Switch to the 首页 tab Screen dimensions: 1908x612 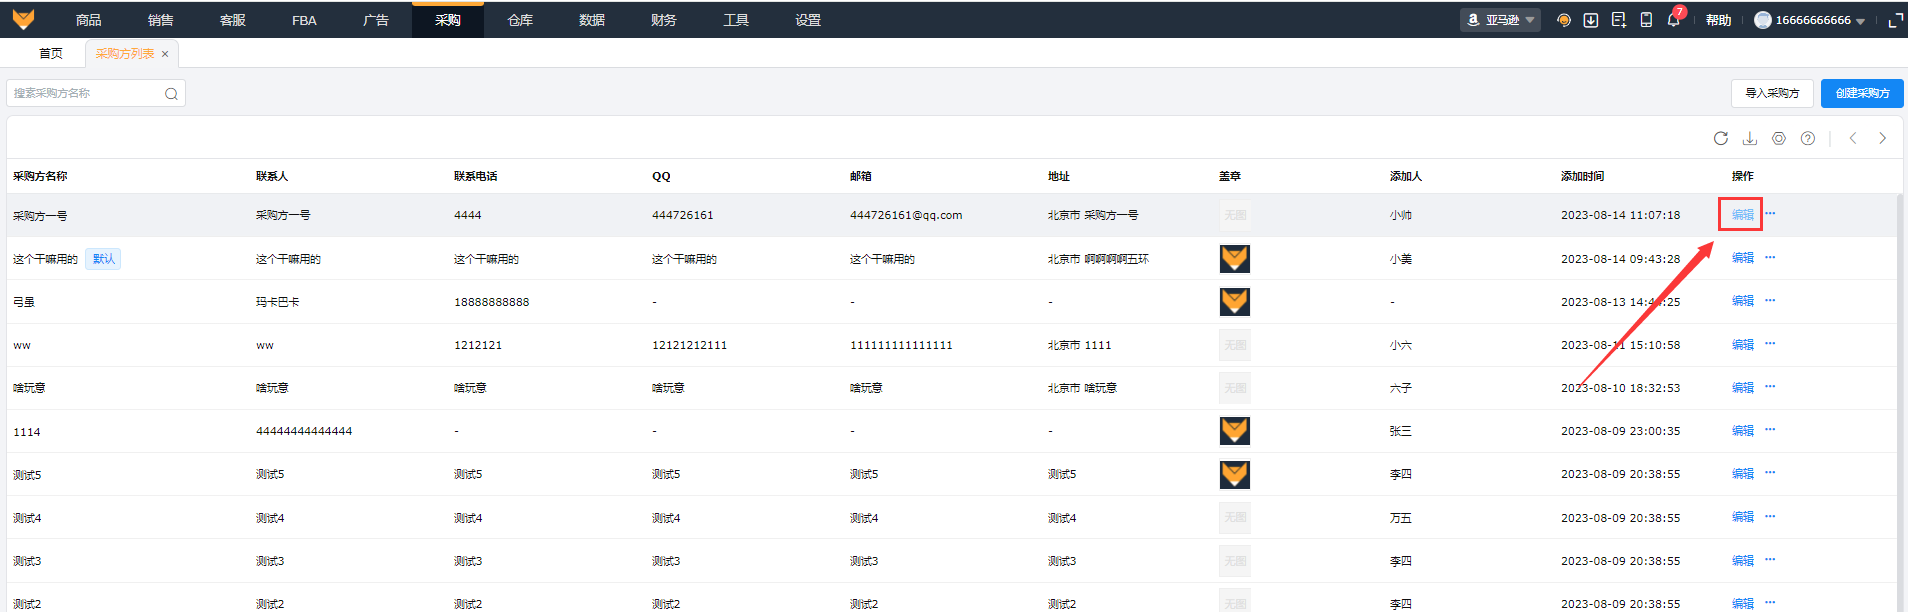point(51,54)
